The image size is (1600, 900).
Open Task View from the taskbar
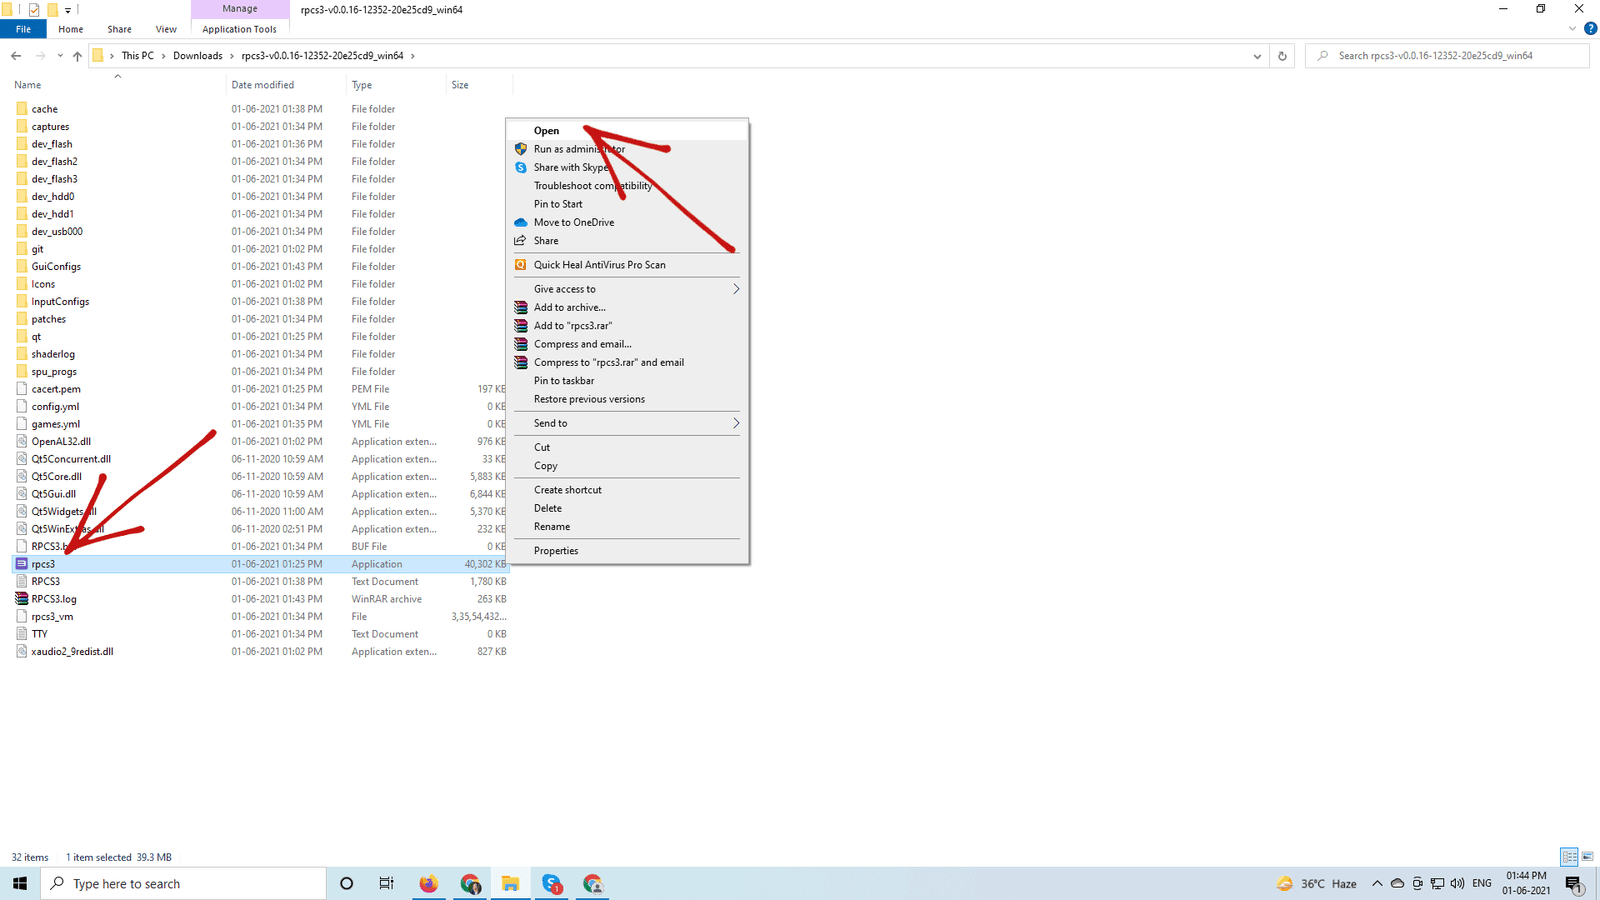coord(386,883)
